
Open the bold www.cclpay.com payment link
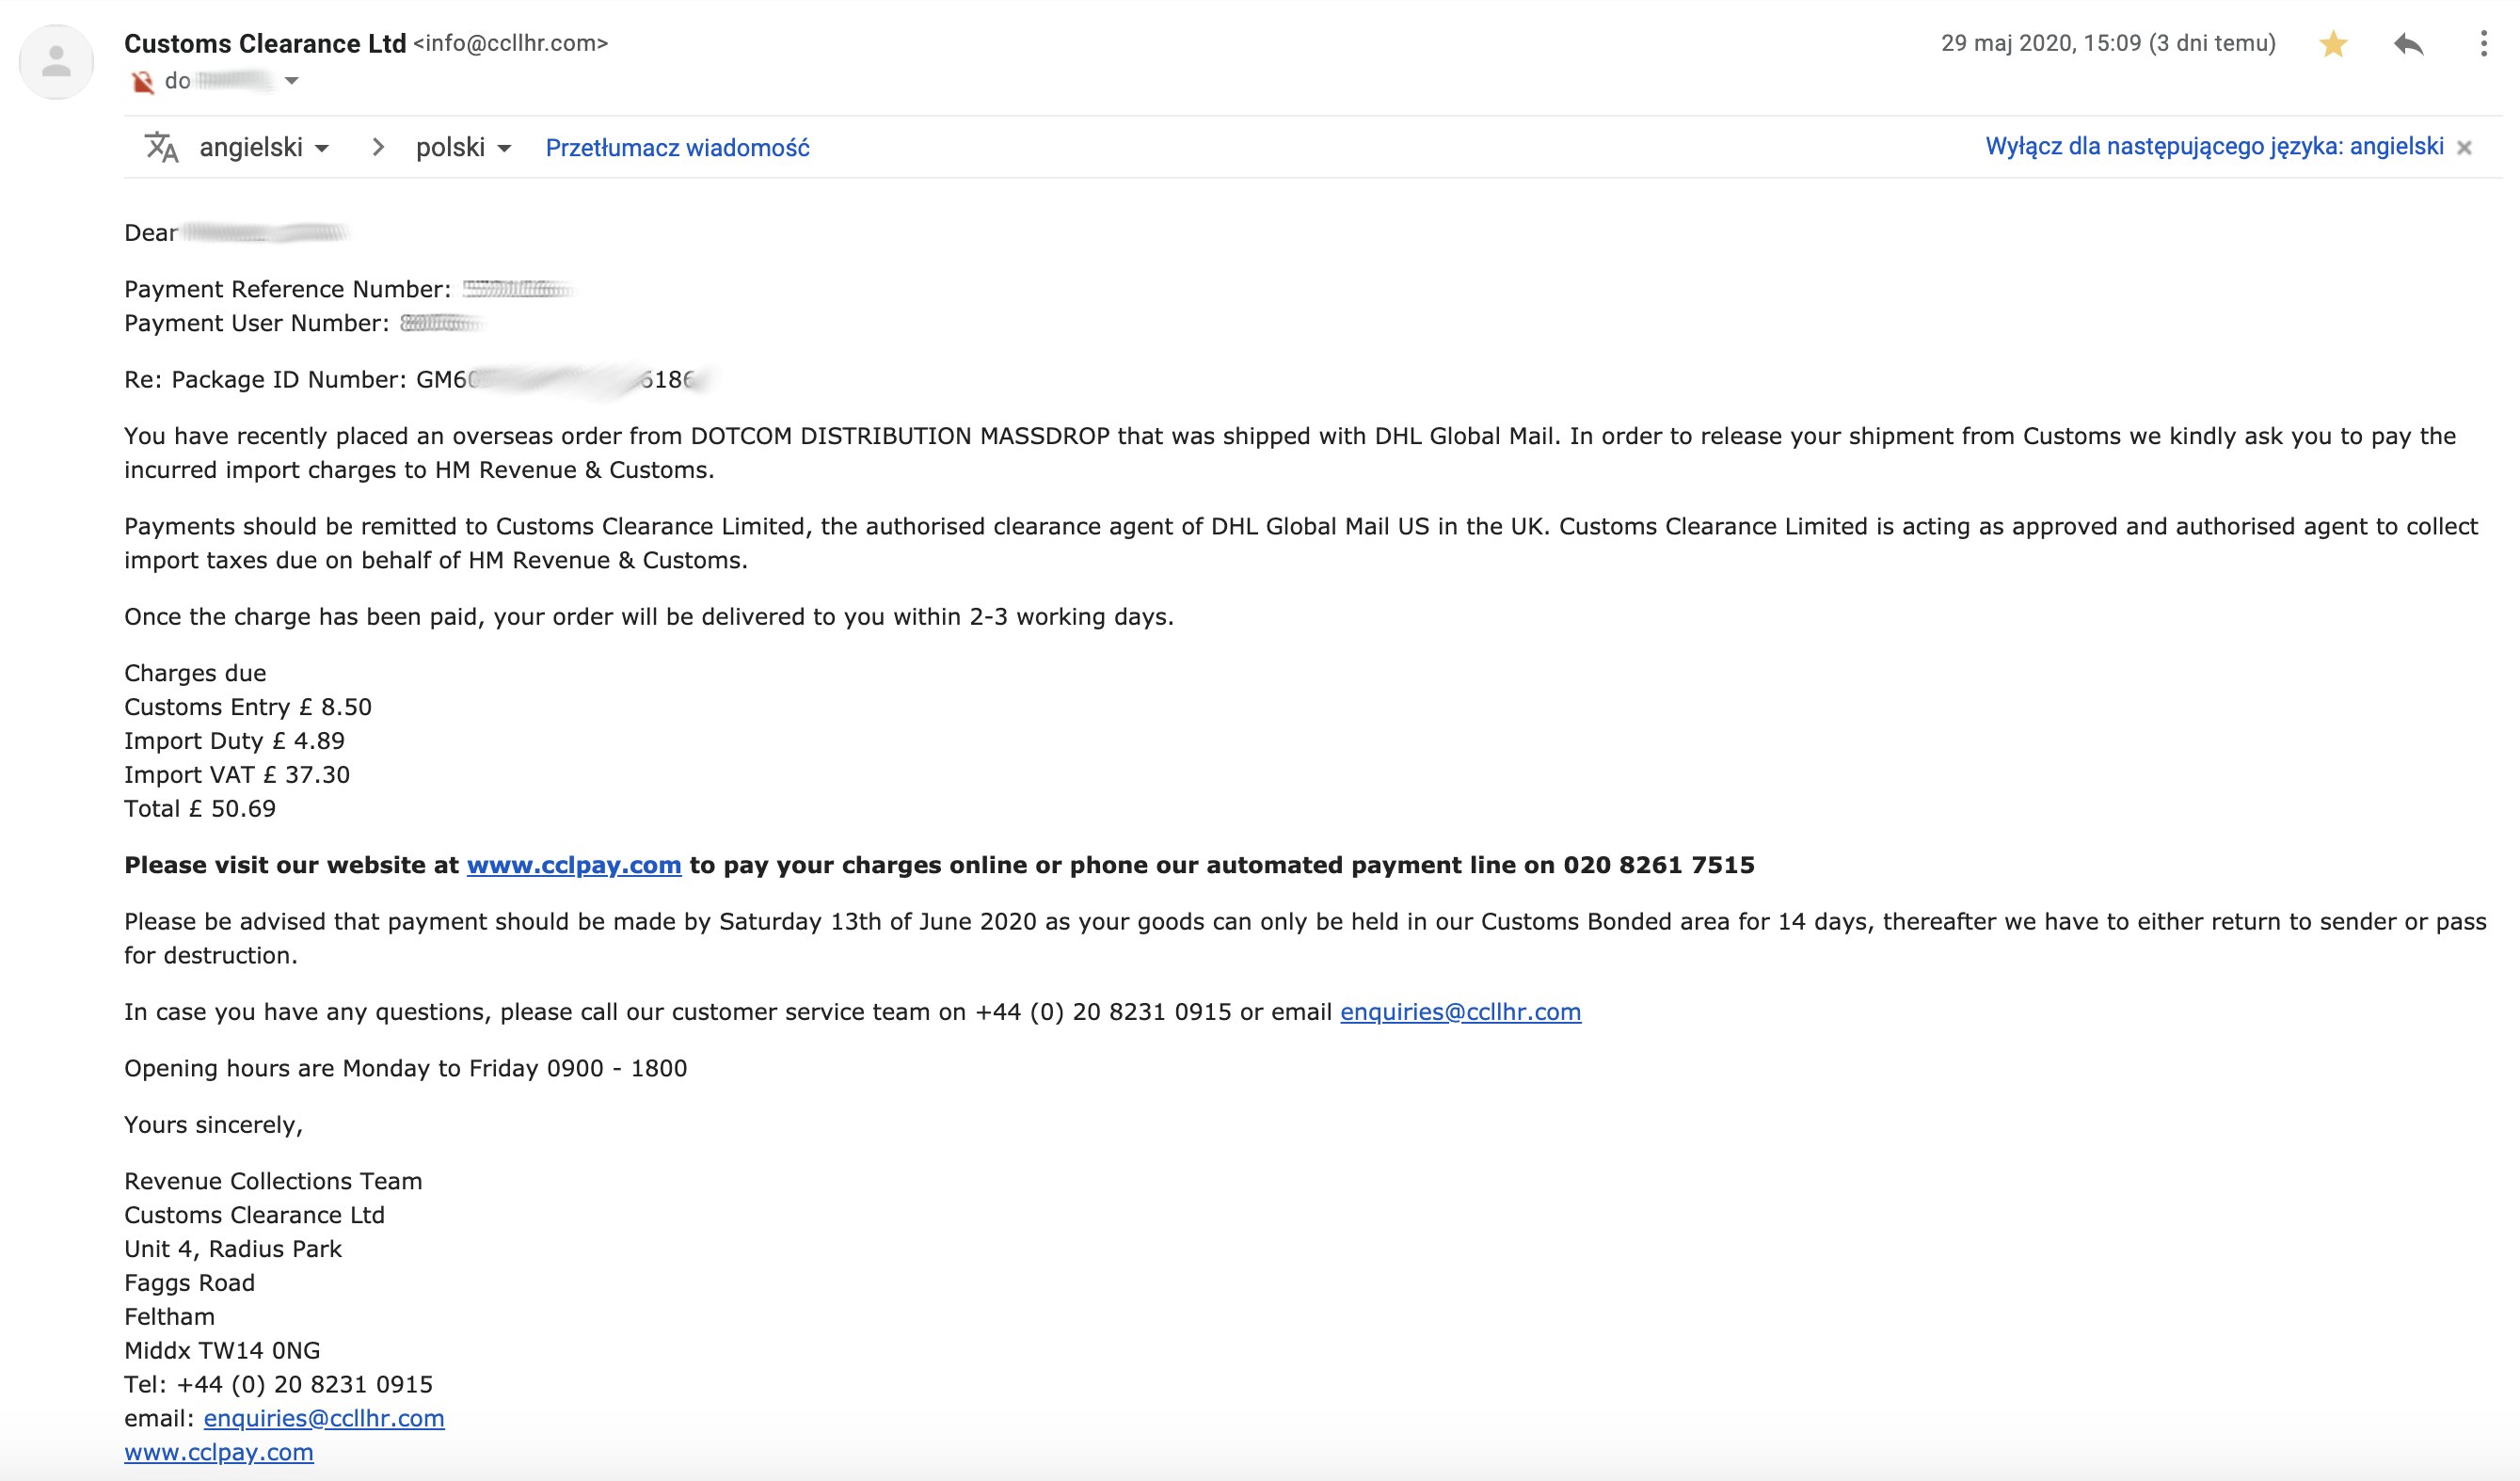573,865
